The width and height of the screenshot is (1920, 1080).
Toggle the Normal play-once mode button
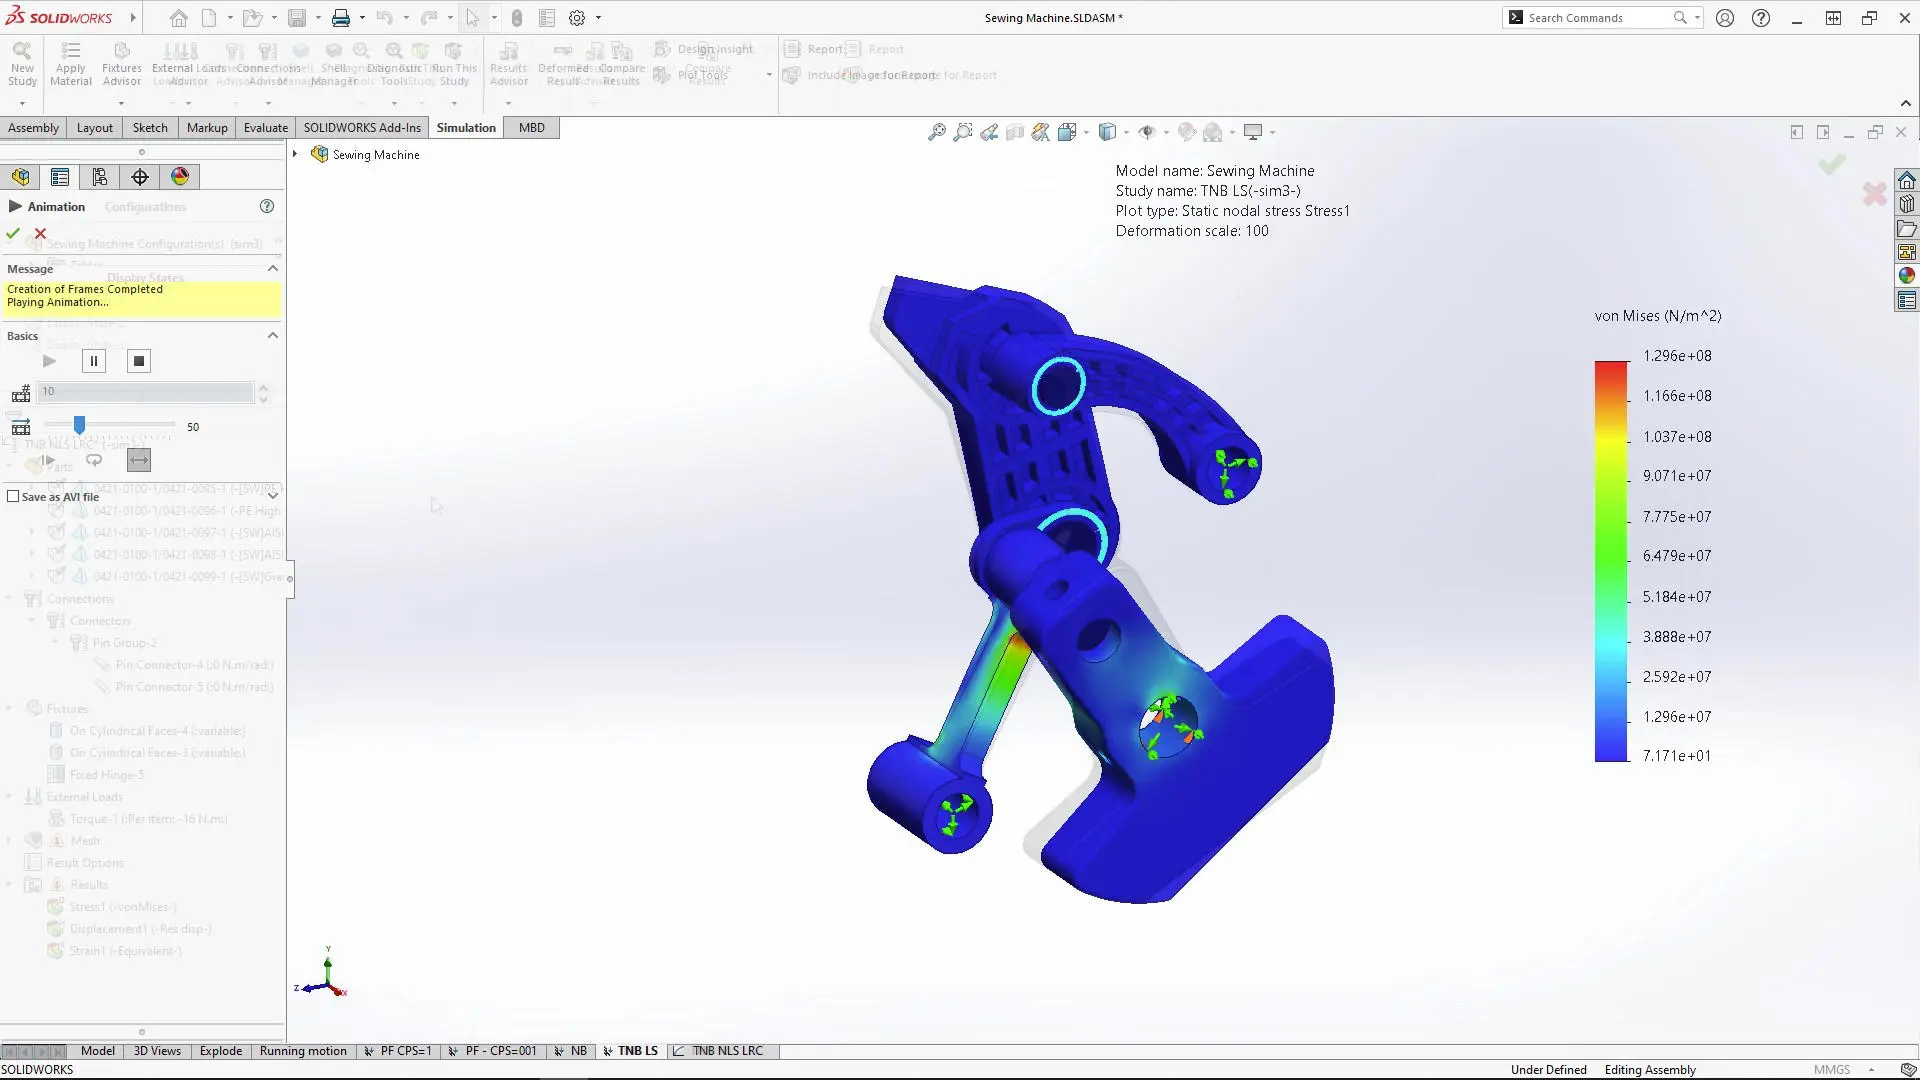click(x=48, y=460)
